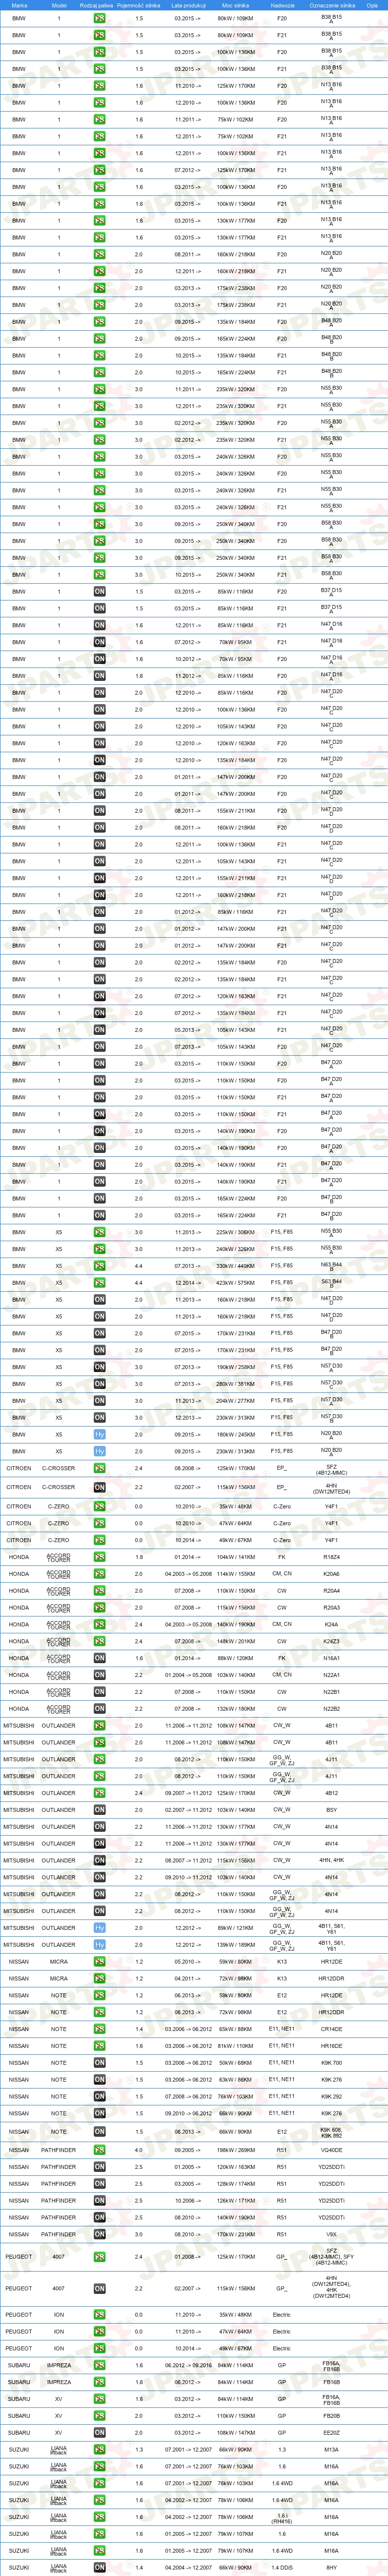Click petrol icon in Mitsubishi Outlander 4B12 row
Image resolution: width=388 pixels, height=2576 pixels.
tap(99, 1793)
